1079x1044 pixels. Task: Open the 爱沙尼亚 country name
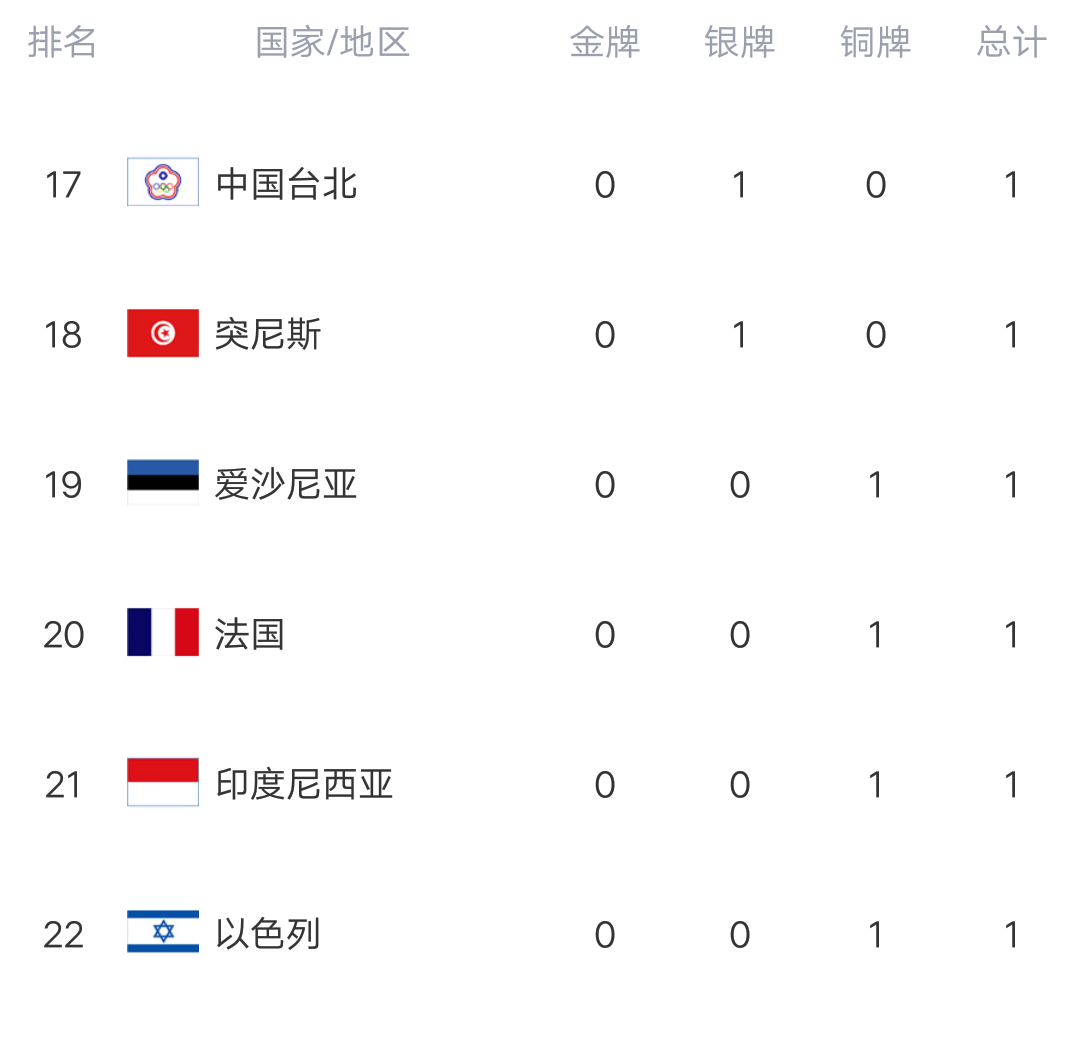point(286,484)
